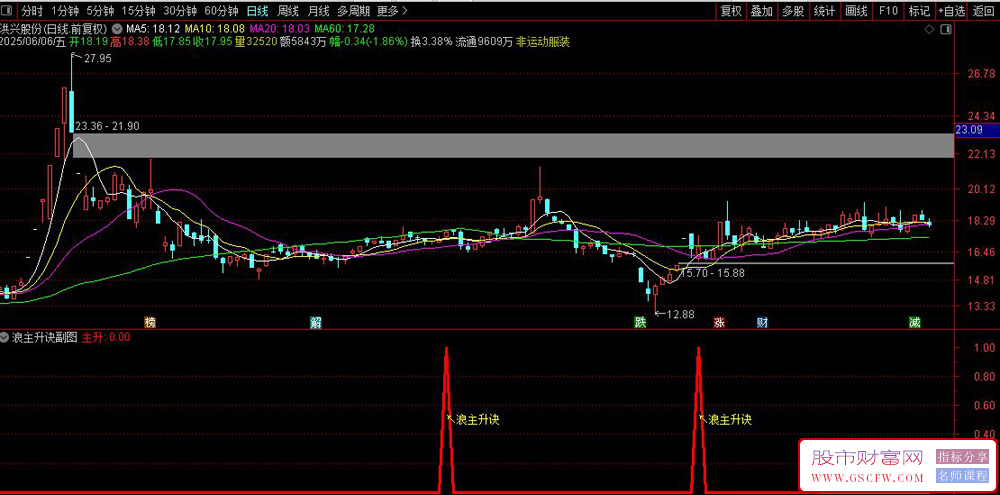
Task: Select the 1分钟 period tab
Action: tap(64, 11)
